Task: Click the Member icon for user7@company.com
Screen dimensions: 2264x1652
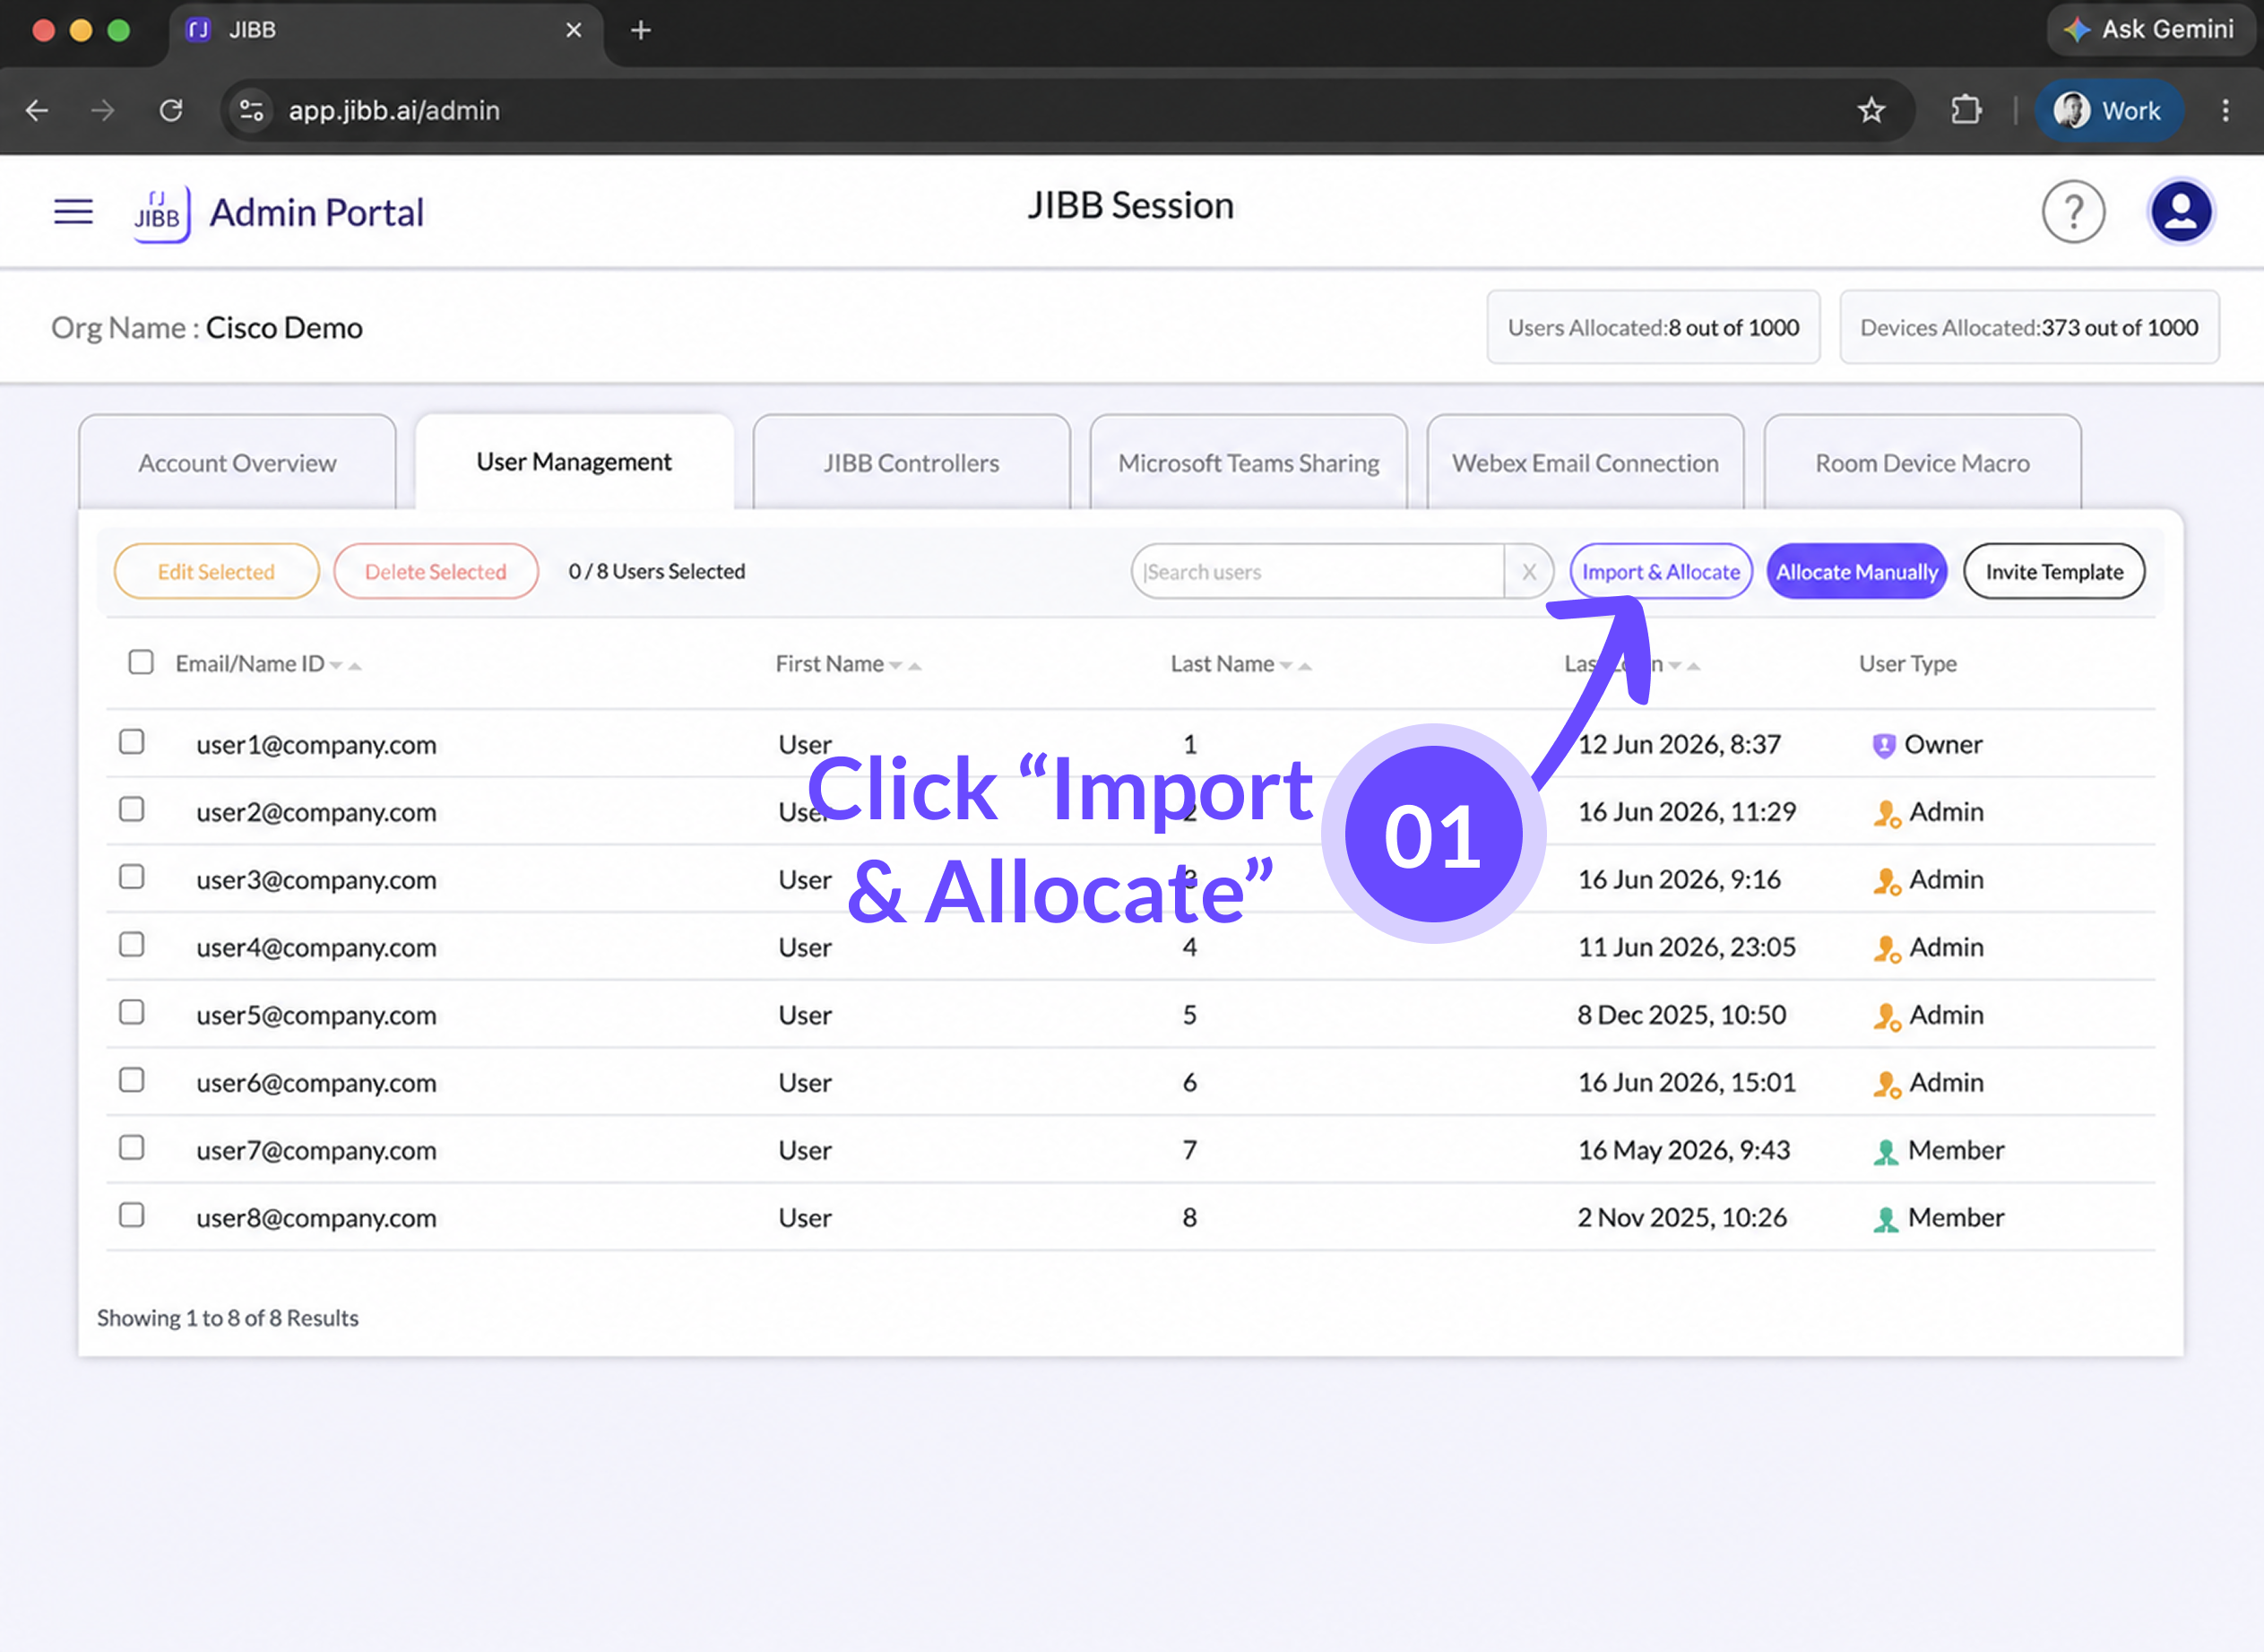Action: click(1885, 1152)
